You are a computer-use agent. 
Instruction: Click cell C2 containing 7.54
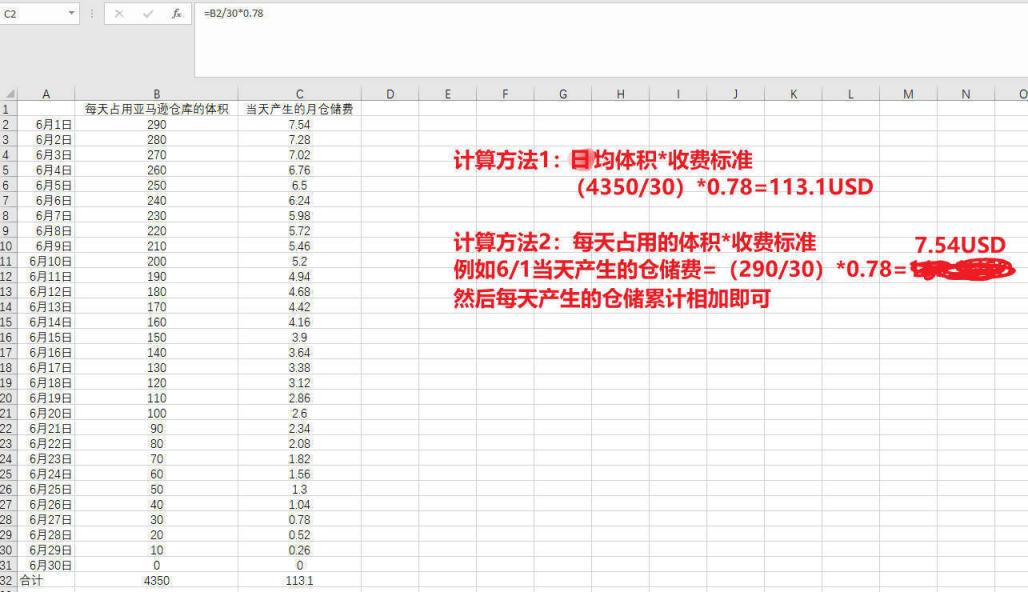pos(299,124)
